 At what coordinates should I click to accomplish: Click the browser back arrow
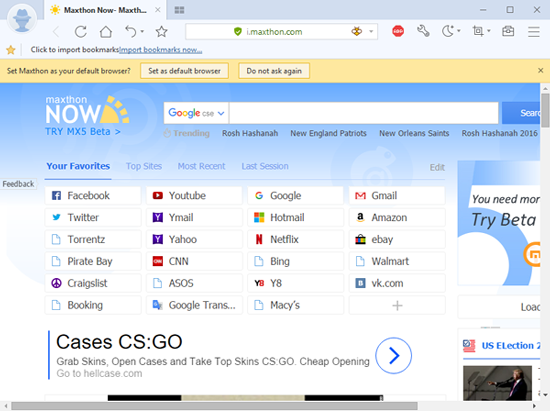tap(56, 32)
